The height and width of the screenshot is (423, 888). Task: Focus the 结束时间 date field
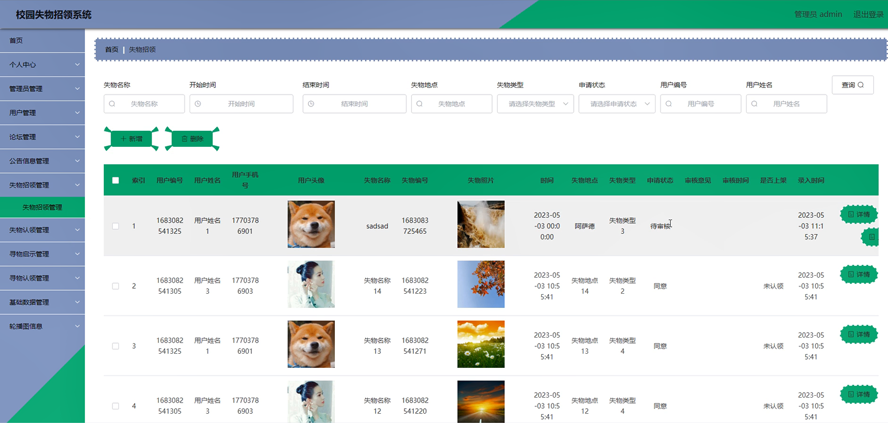[x=355, y=104]
